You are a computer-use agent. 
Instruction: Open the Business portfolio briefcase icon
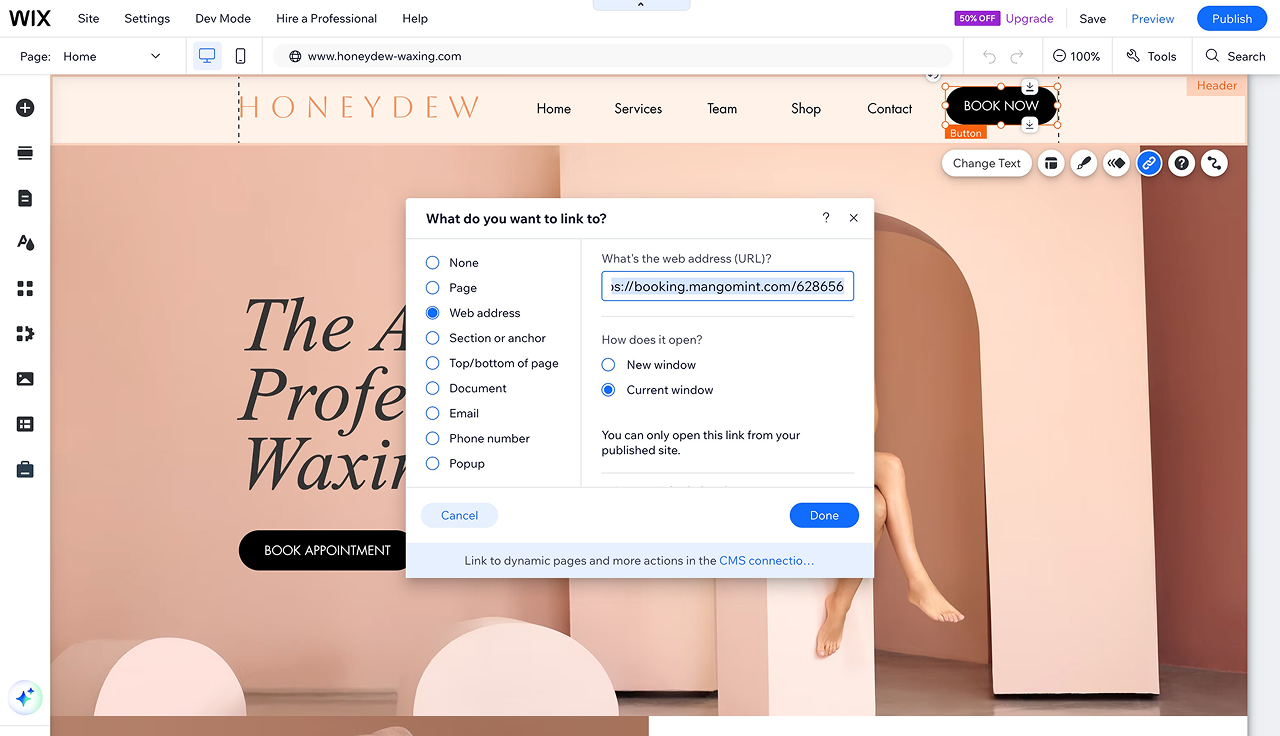[25, 469]
